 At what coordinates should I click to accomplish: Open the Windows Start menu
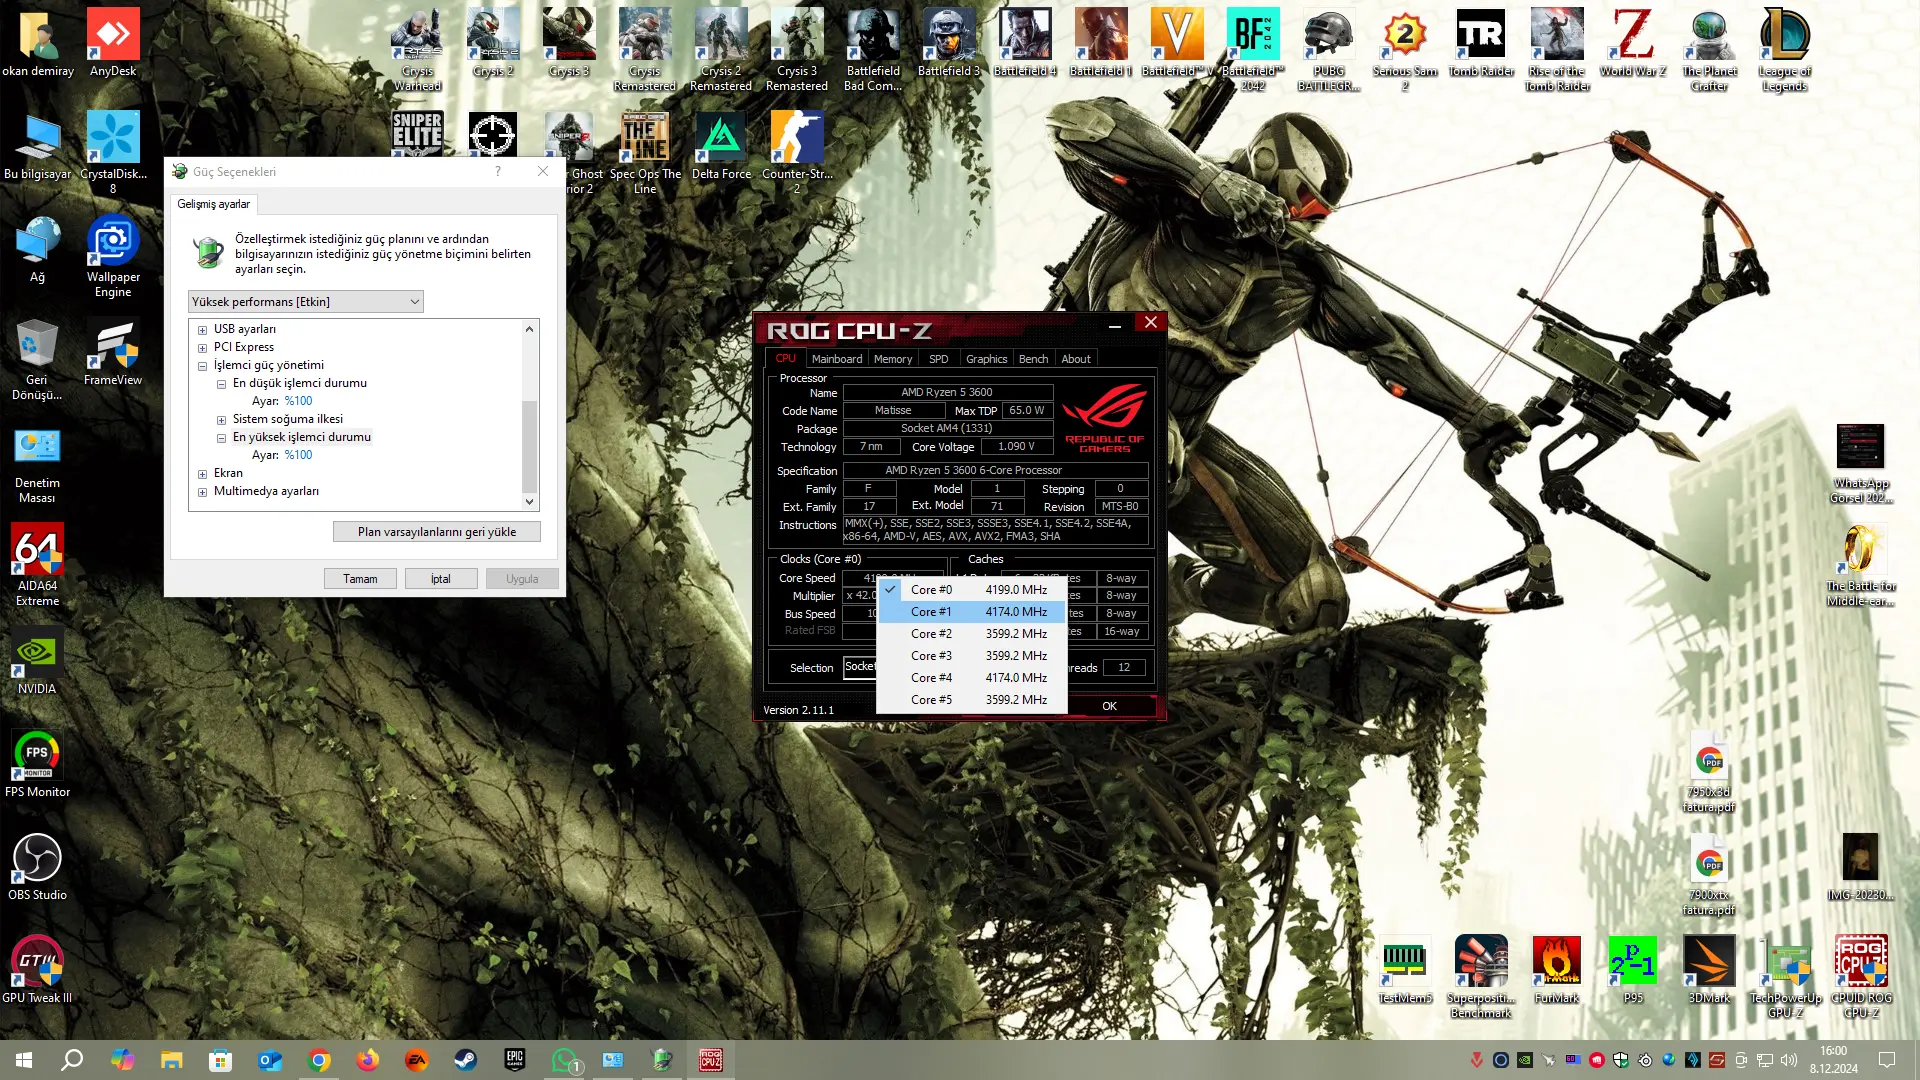pos(24,1060)
